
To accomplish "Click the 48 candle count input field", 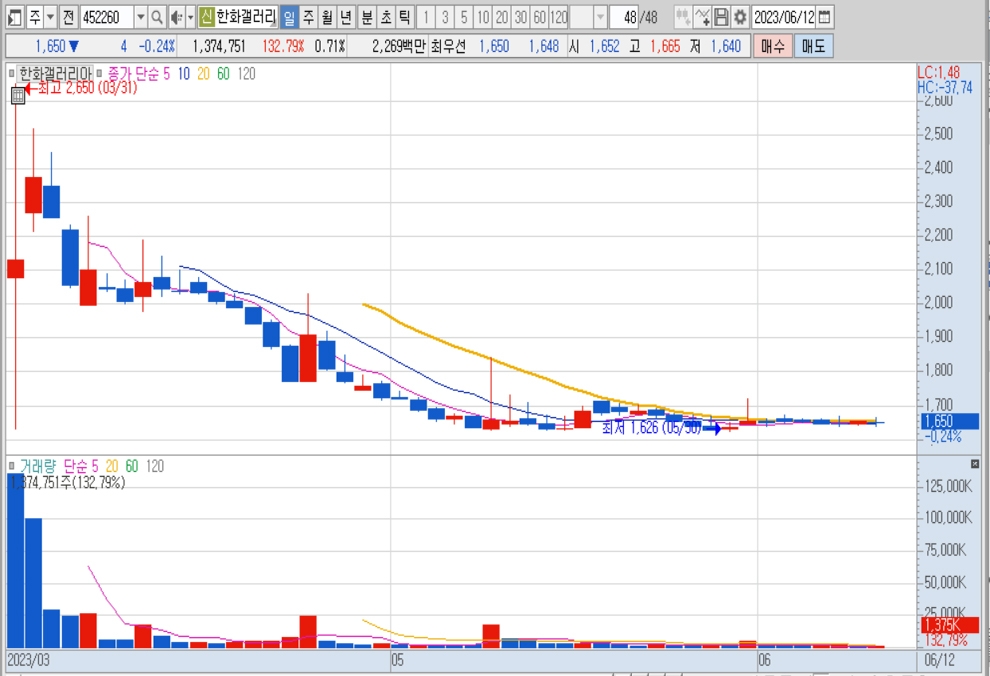I will coord(624,17).
